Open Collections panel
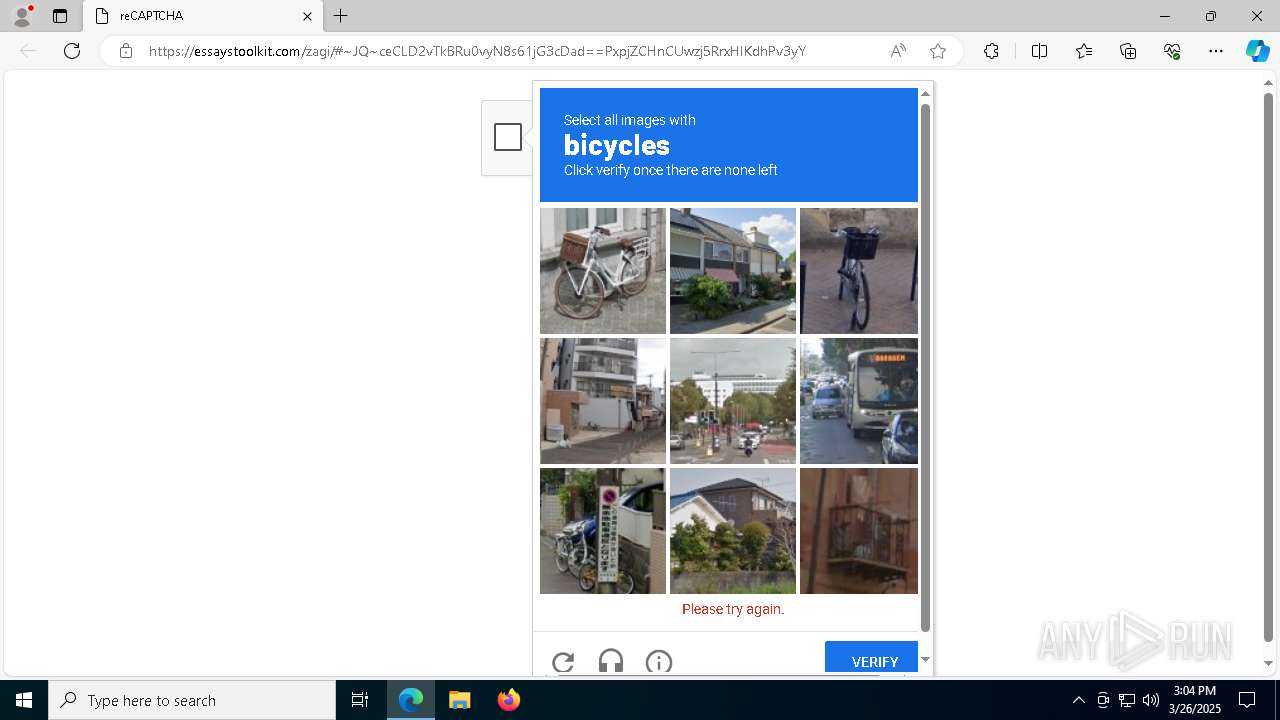Screen dimensions: 1280x720 (1128, 51)
